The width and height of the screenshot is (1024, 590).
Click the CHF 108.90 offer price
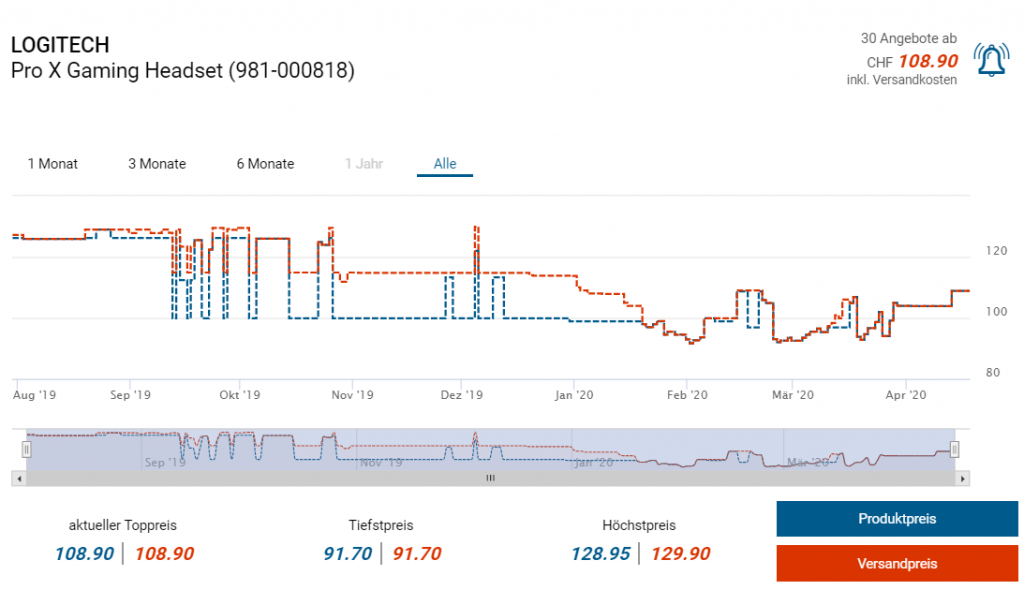click(x=927, y=60)
